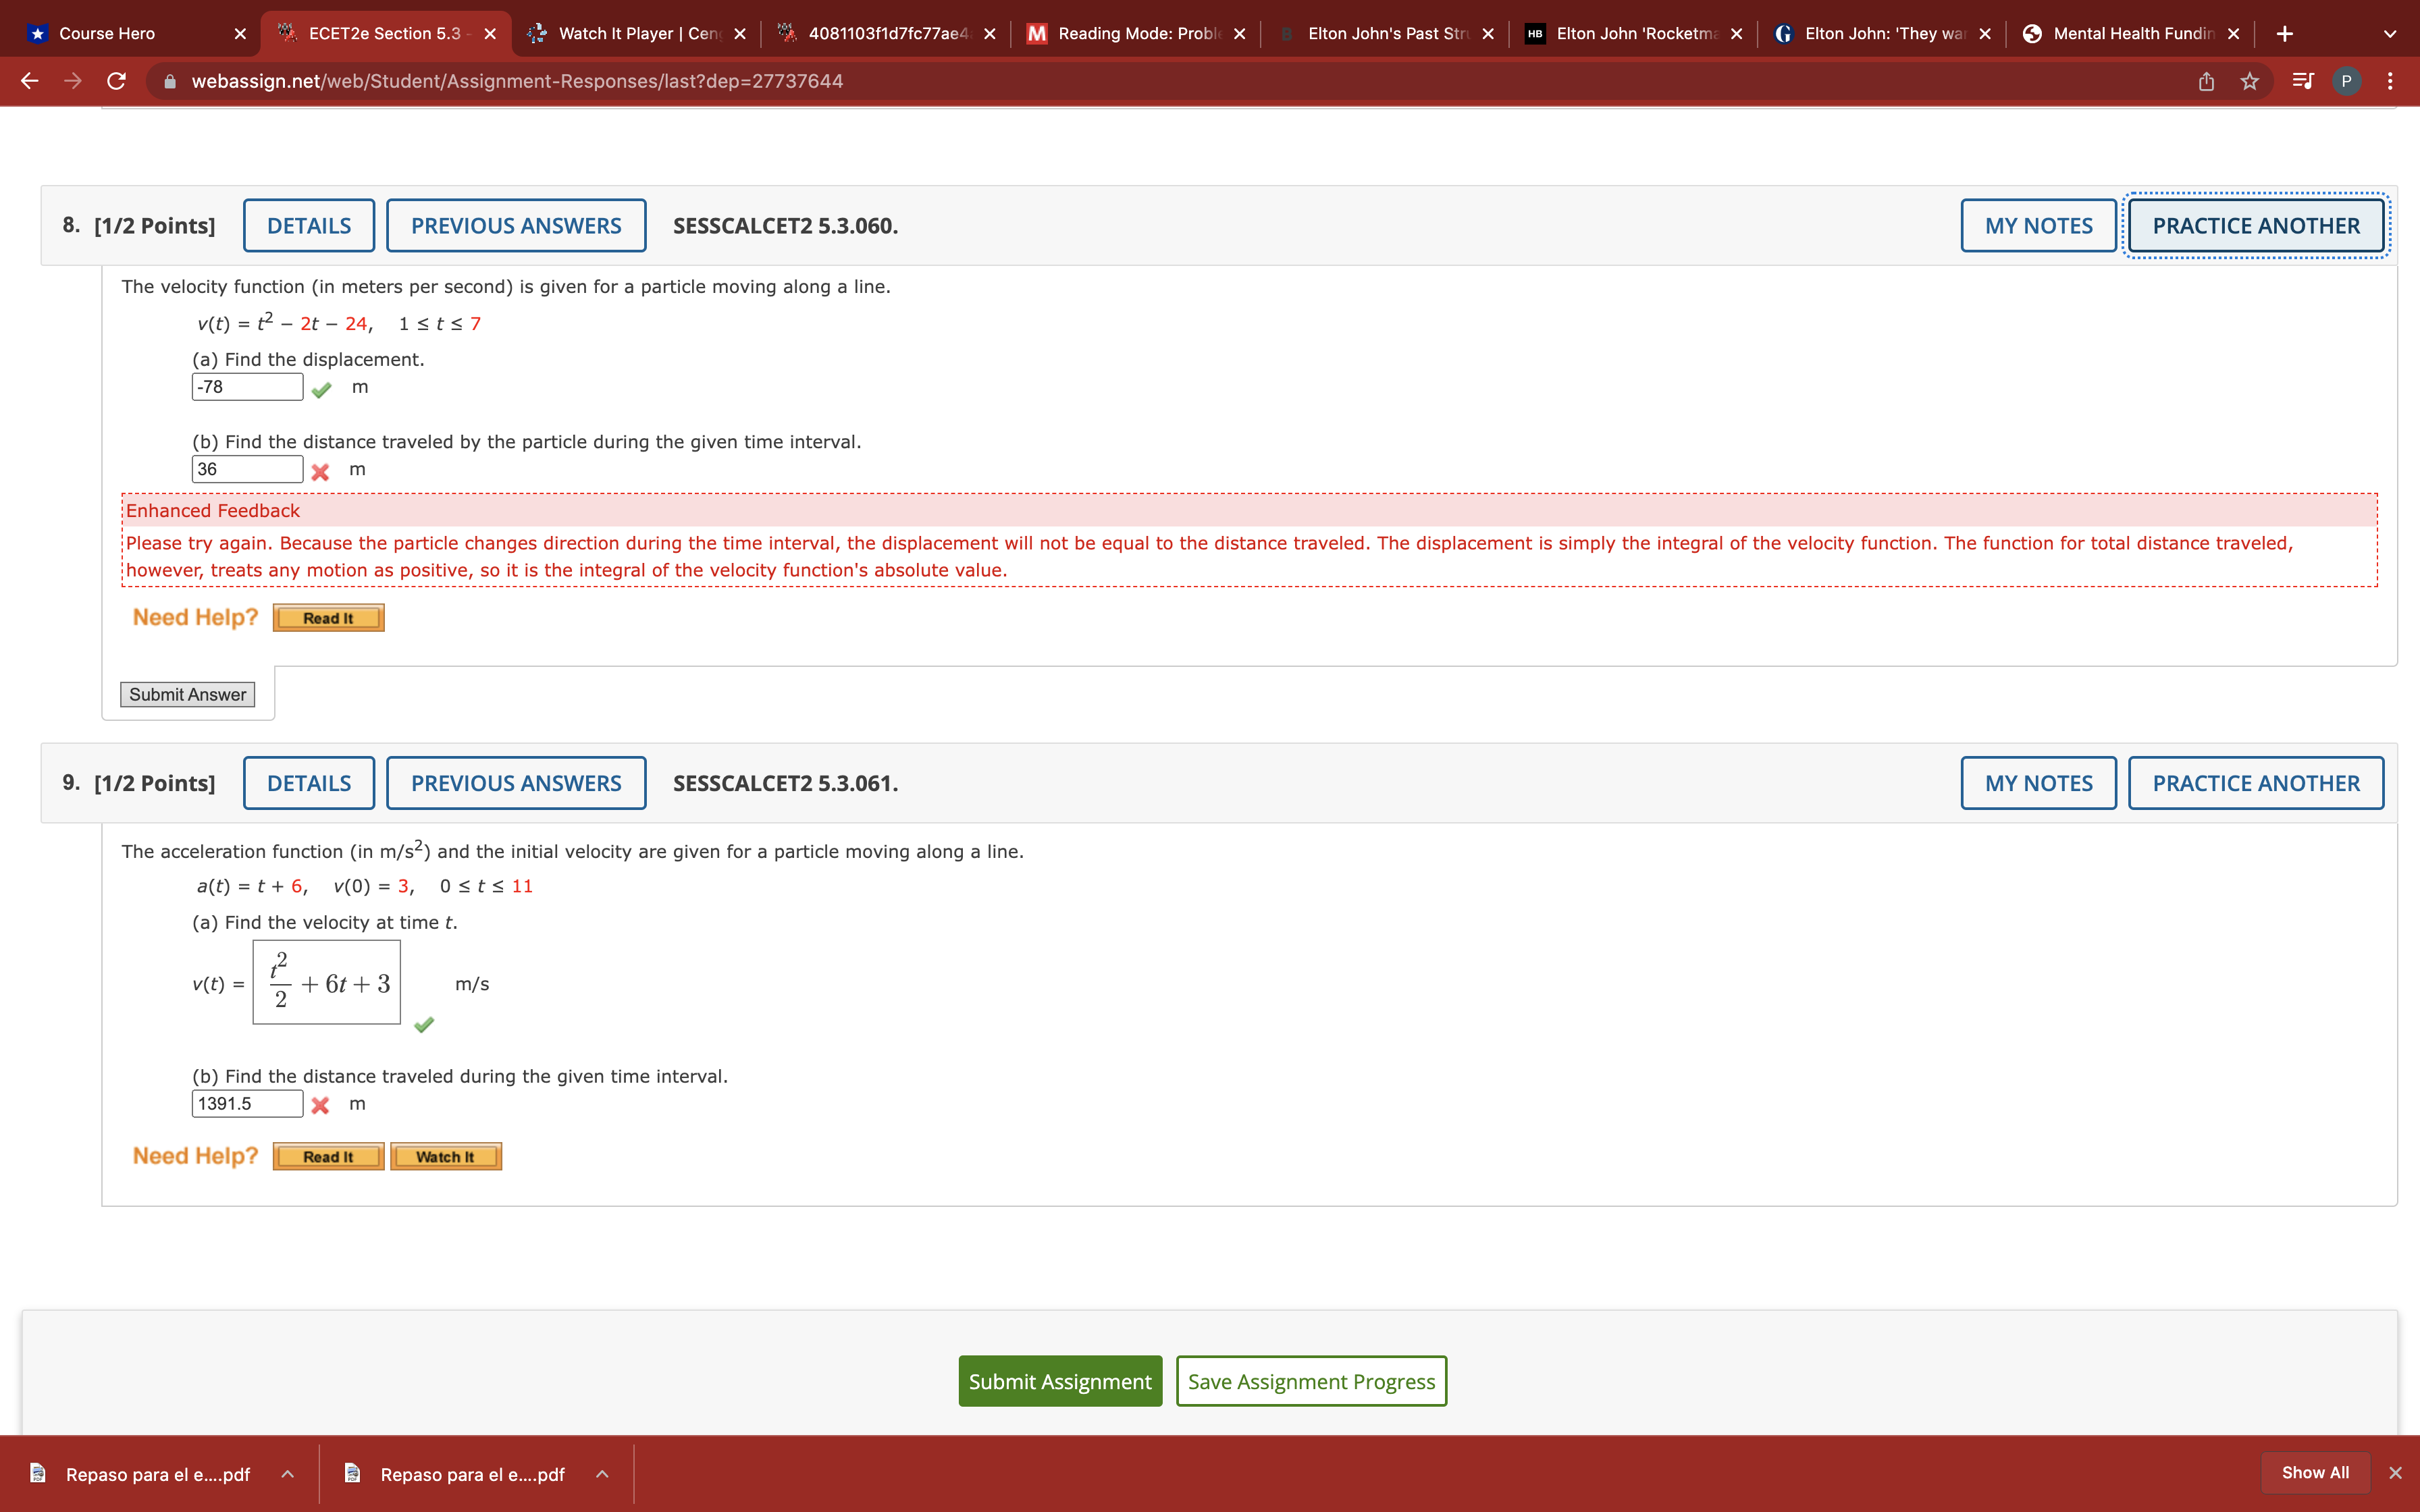Click the back navigation arrow
2420x1512 pixels.
tap(29, 81)
